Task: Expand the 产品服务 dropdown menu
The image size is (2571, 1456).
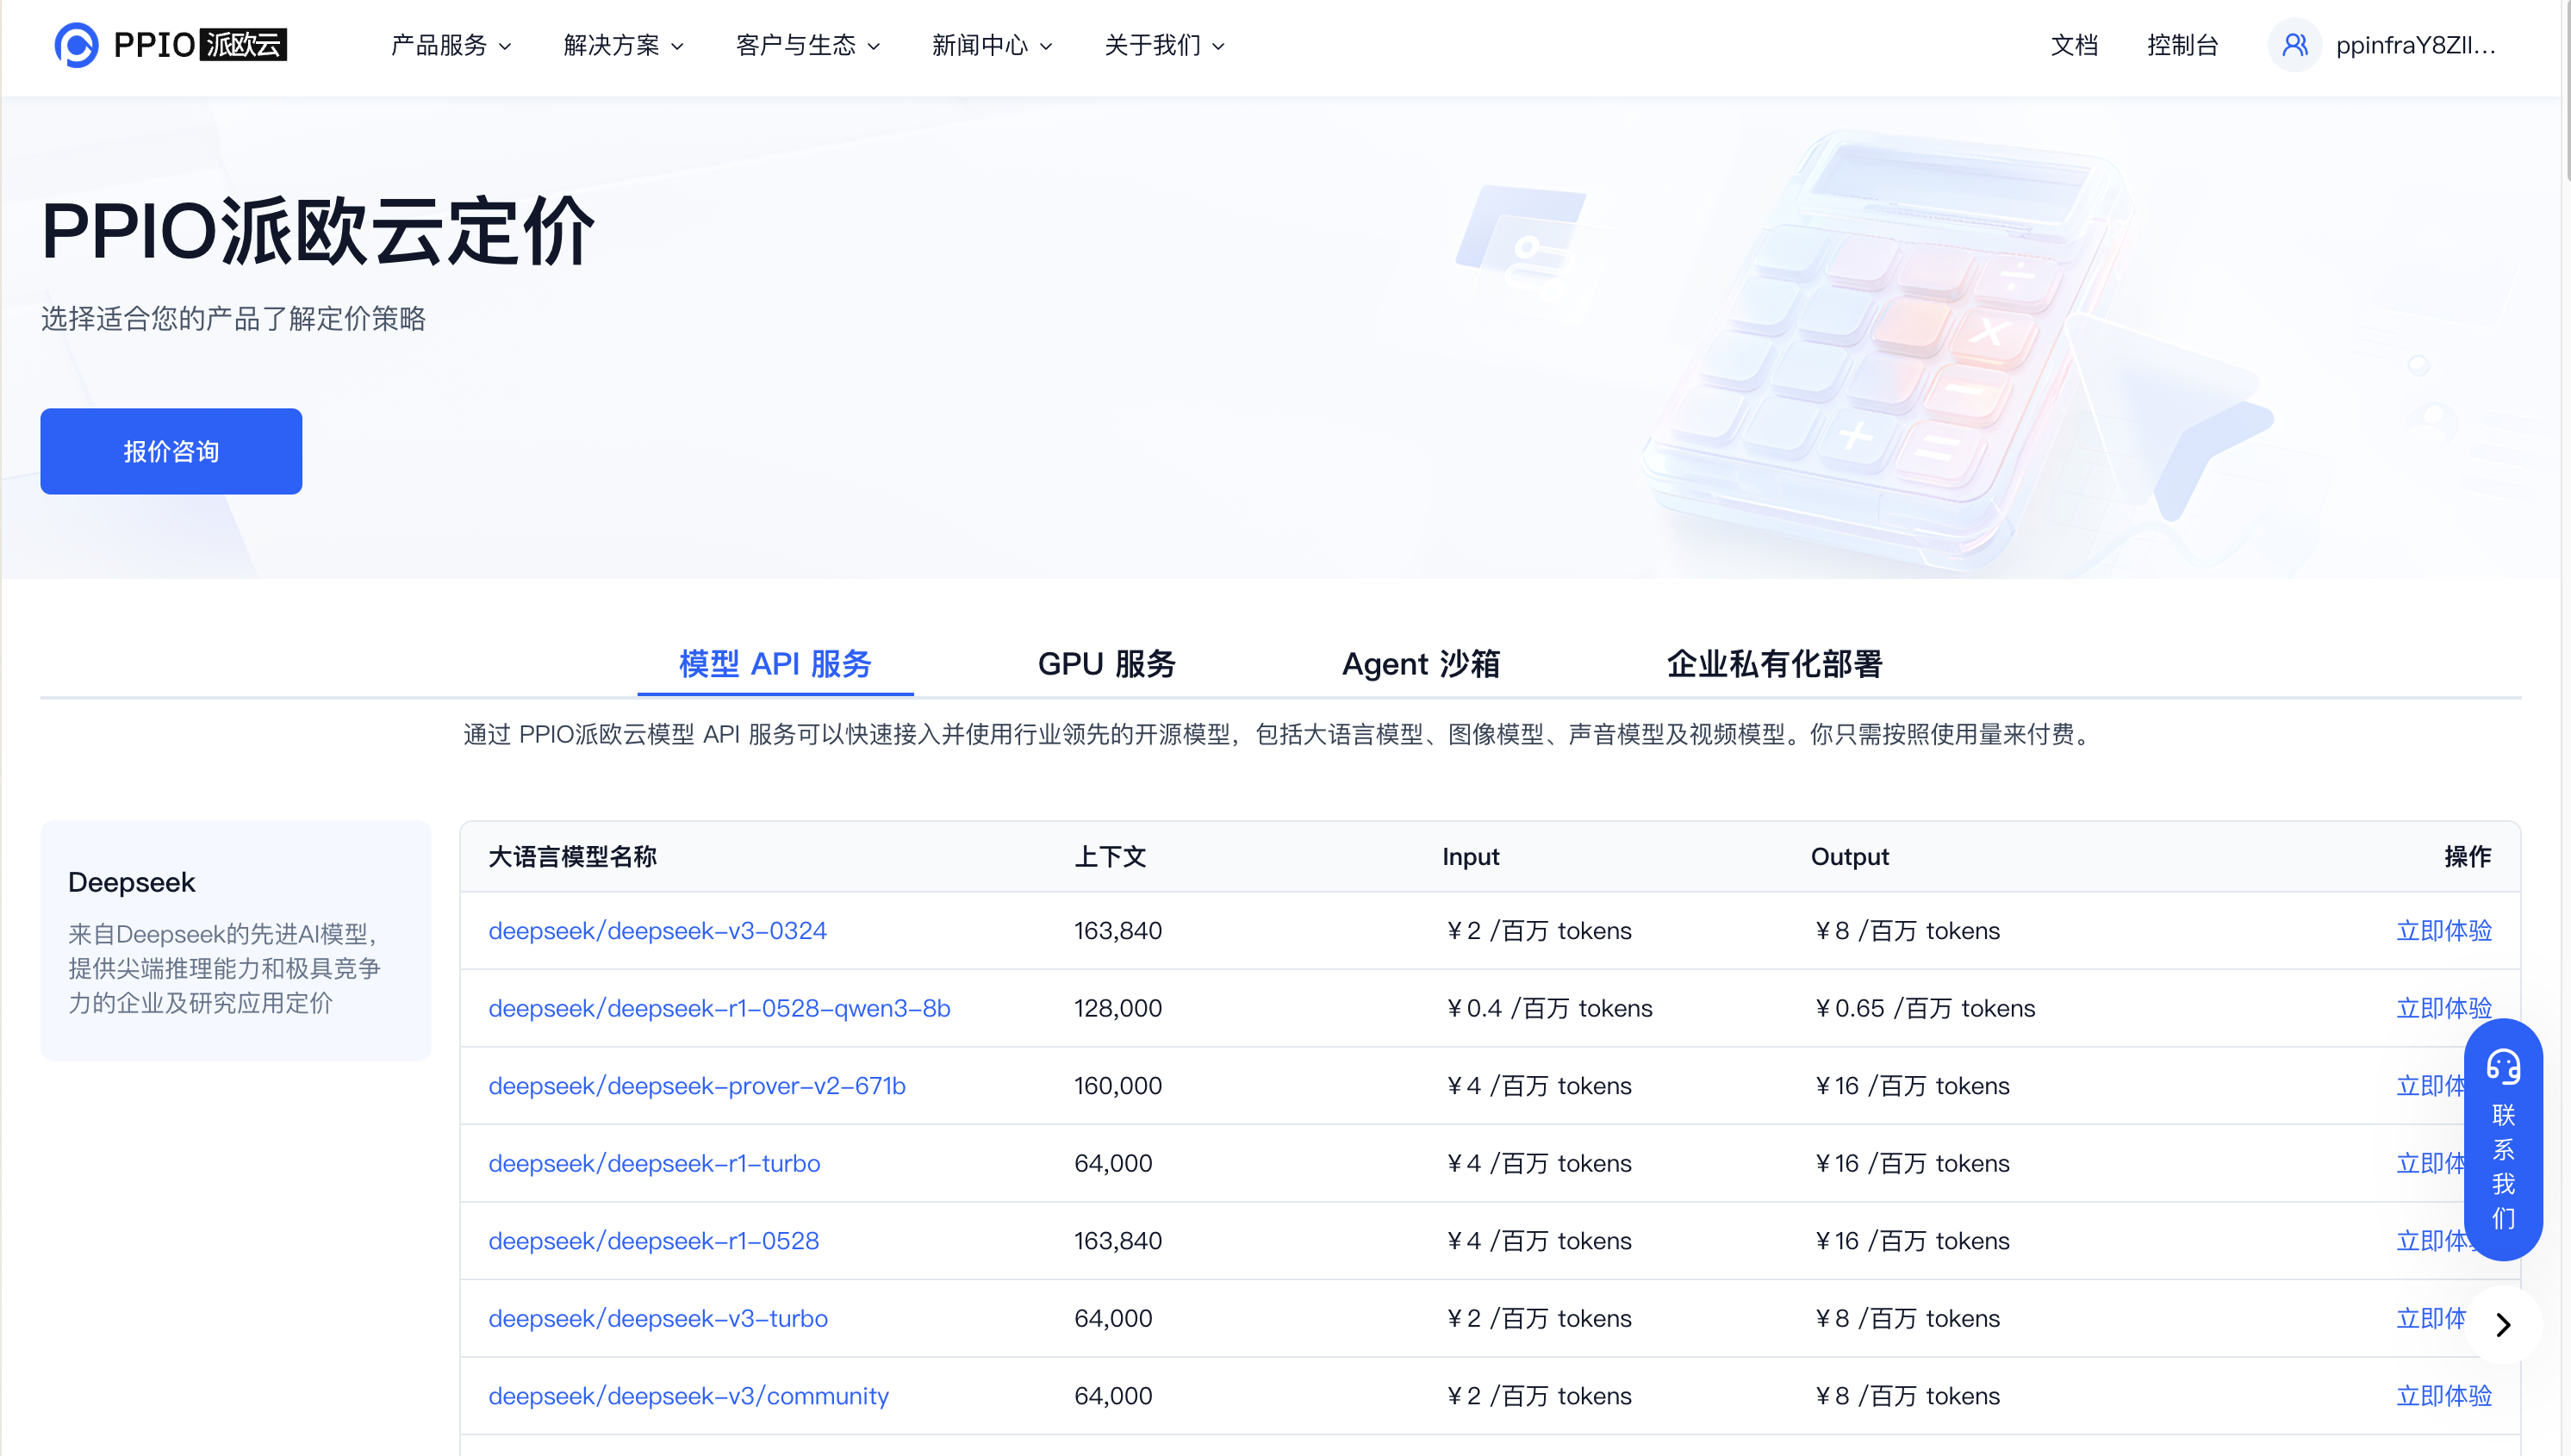Action: [x=450, y=45]
